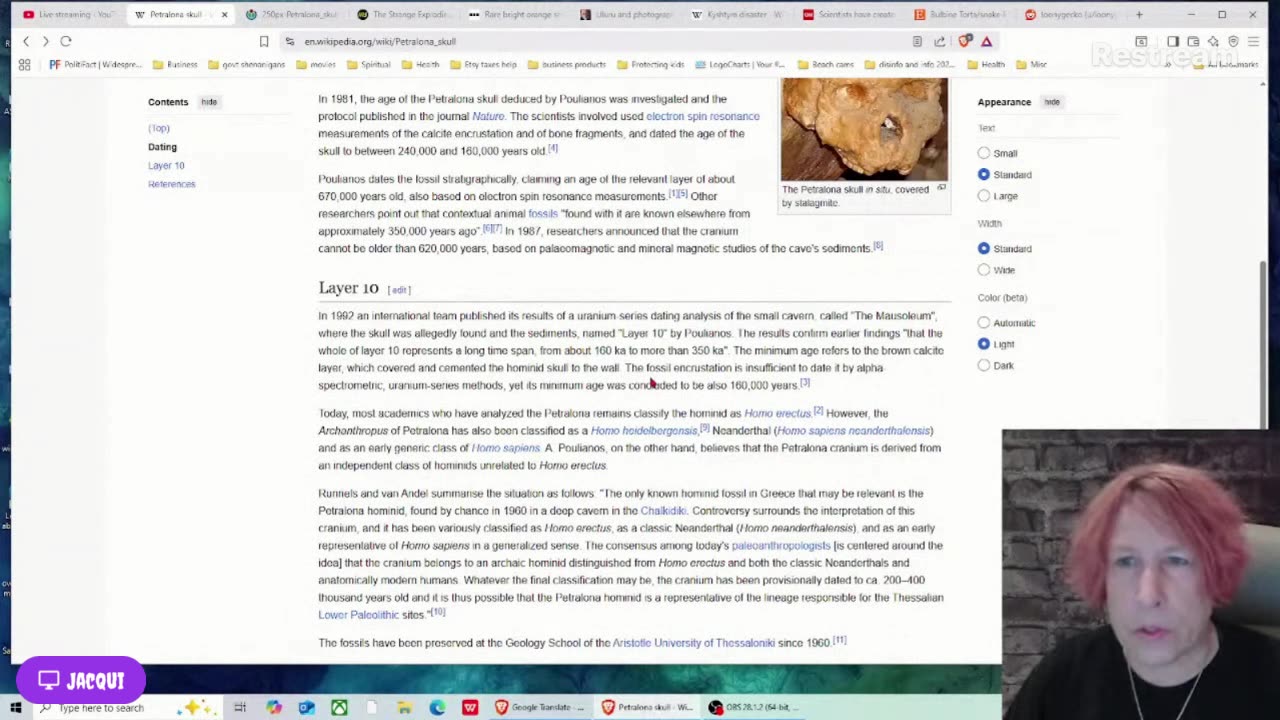The height and width of the screenshot is (720, 1280).
Task: Click the browser forward arrow
Action: [x=45, y=41]
